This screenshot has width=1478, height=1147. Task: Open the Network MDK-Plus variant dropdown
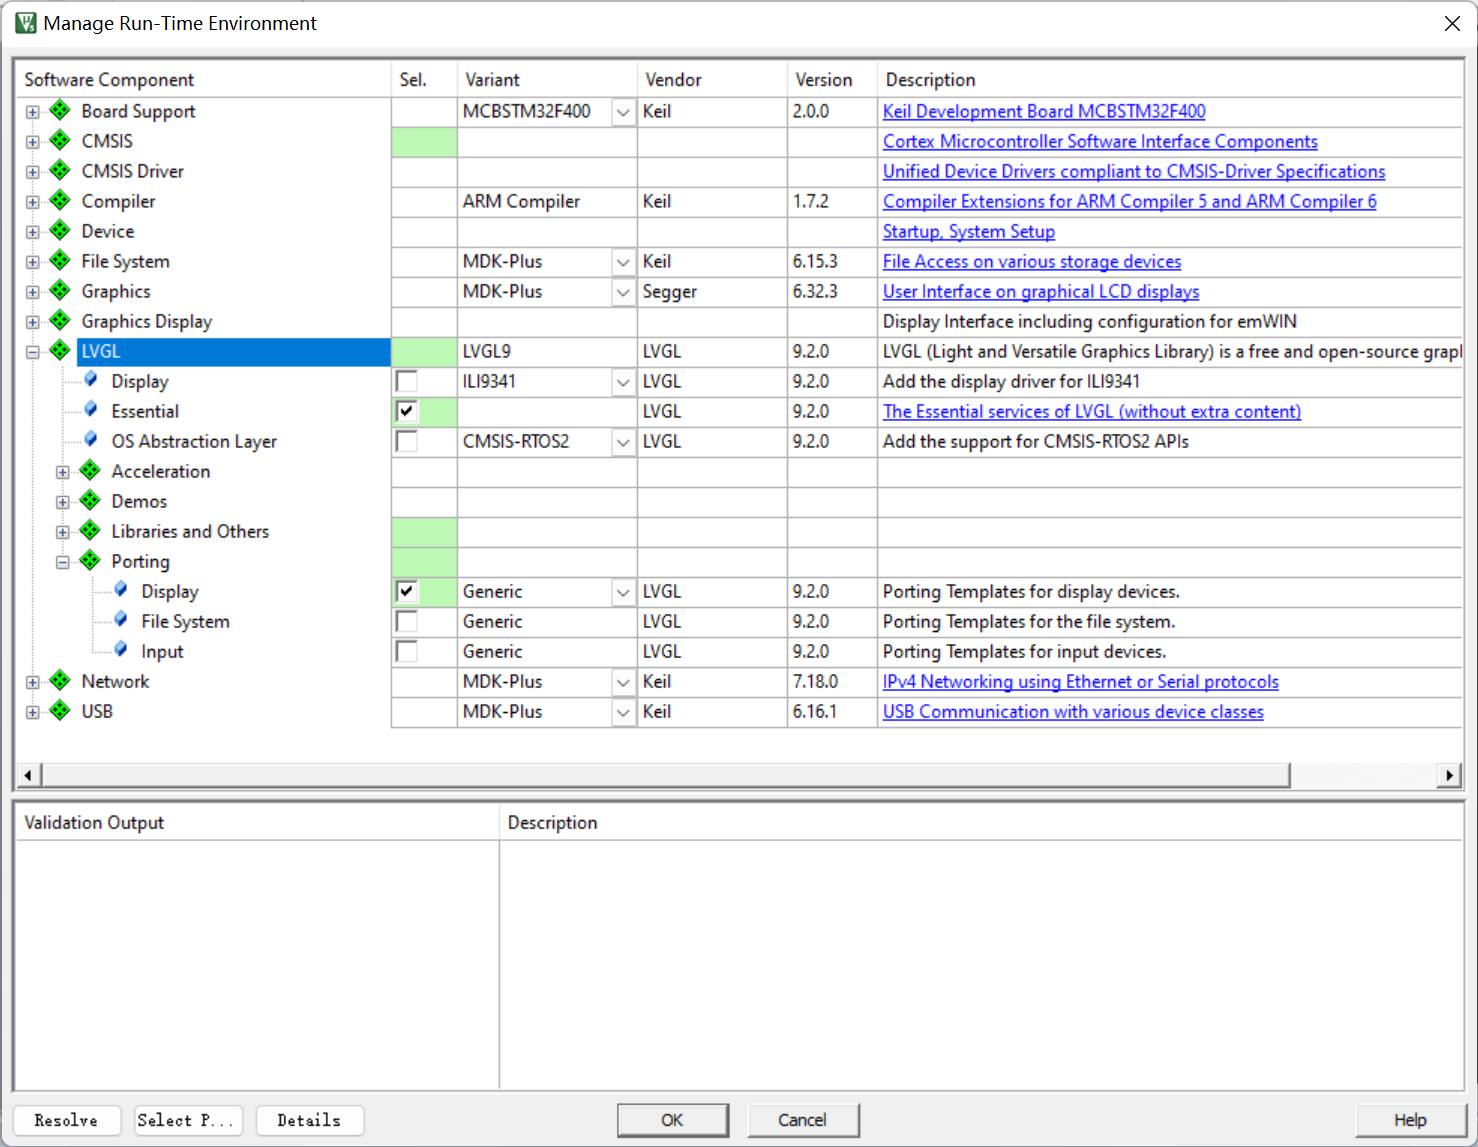(x=623, y=682)
